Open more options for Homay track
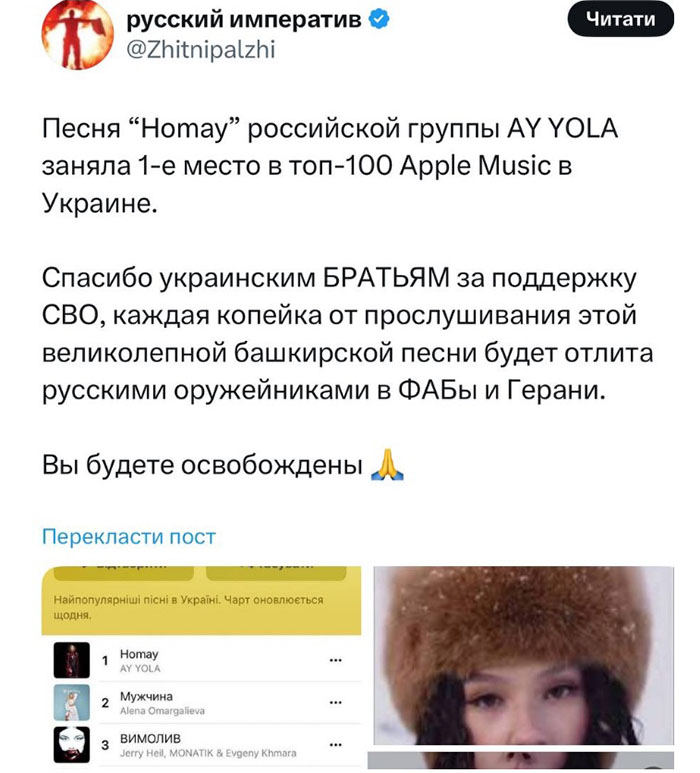The width and height of the screenshot is (700, 773). click(x=336, y=660)
